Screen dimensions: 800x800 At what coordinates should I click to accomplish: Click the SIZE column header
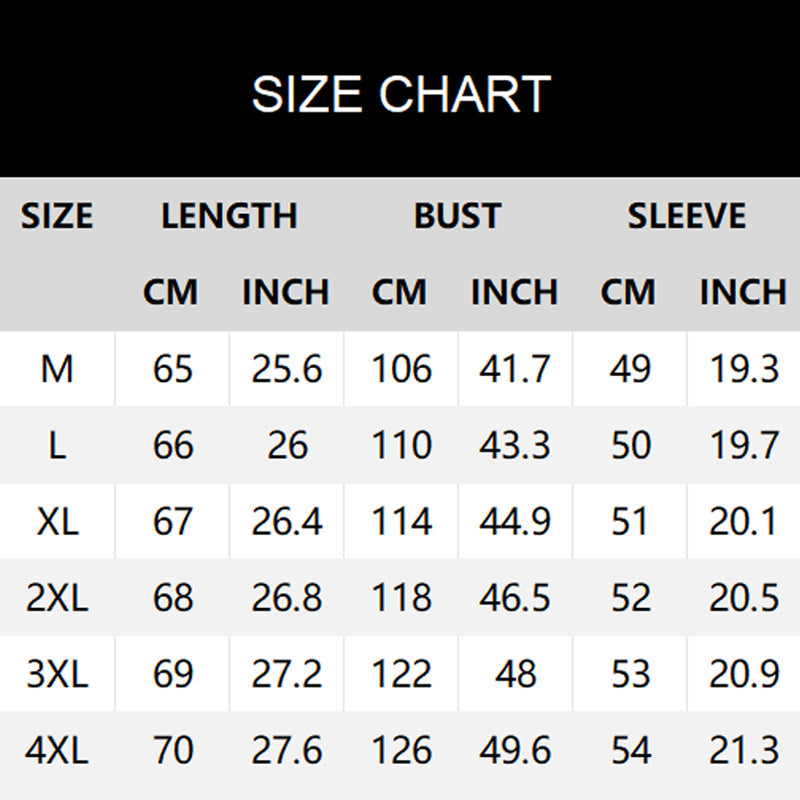[x=57, y=216]
